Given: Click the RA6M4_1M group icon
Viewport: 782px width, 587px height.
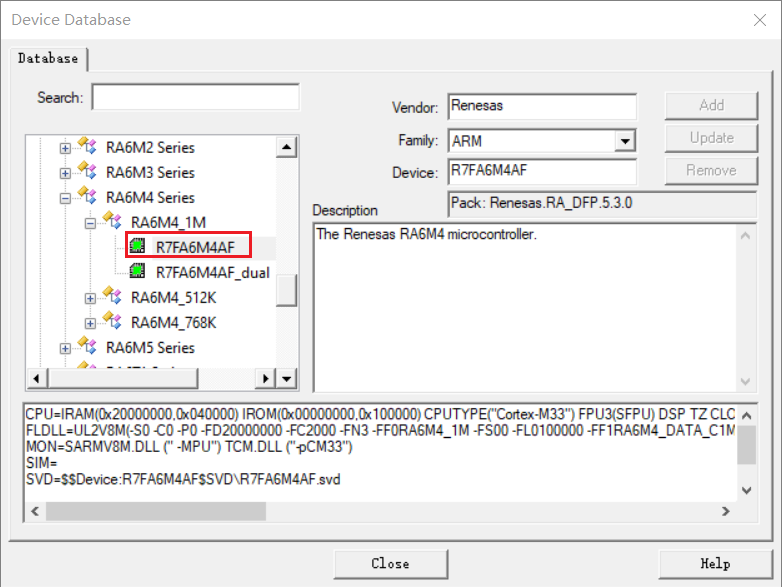Looking at the screenshot, I should click(x=113, y=220).
